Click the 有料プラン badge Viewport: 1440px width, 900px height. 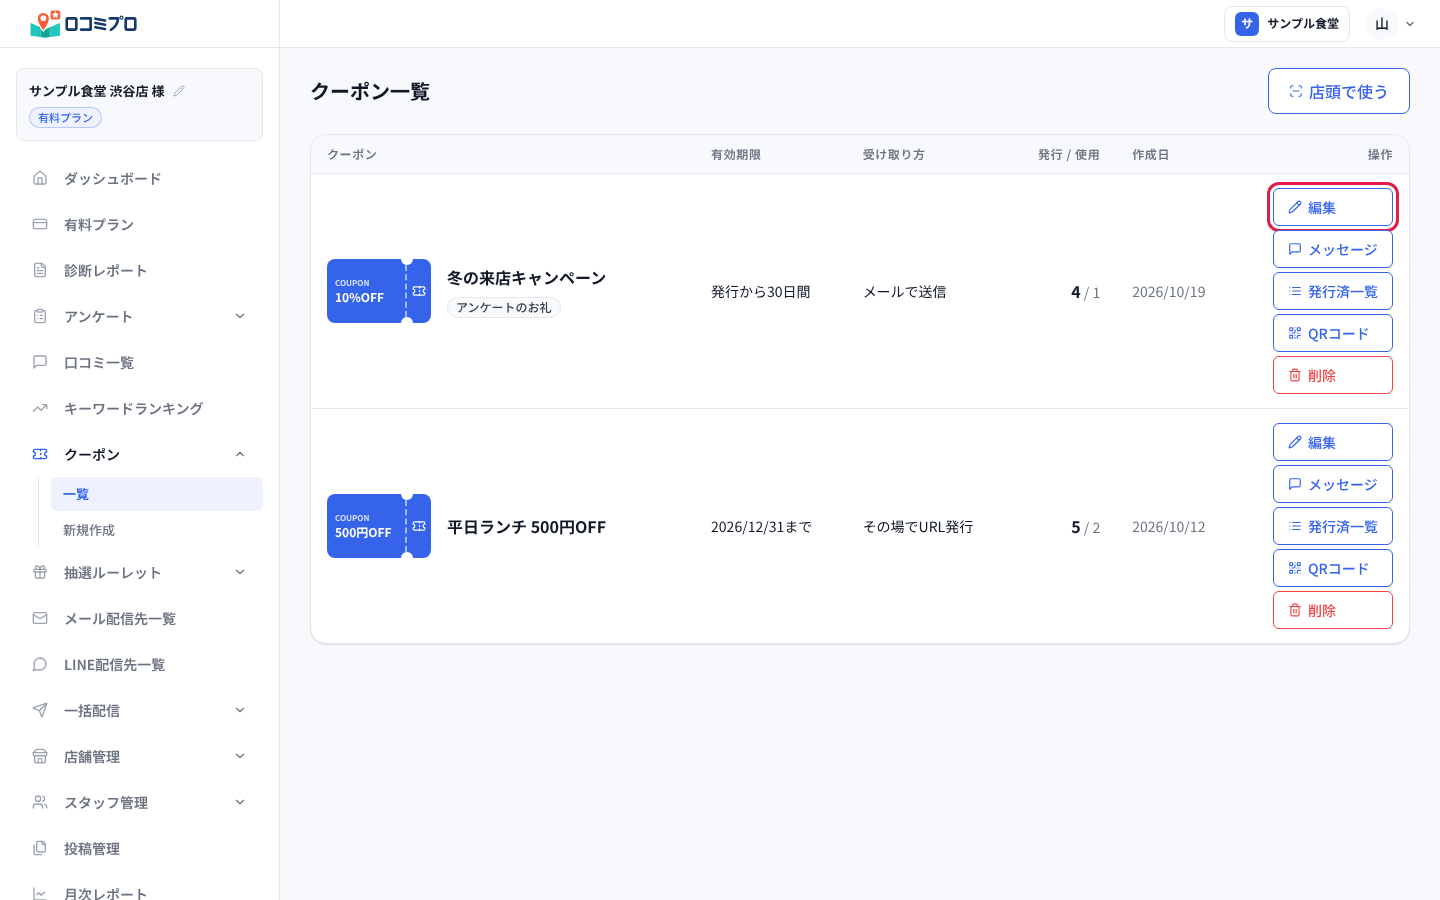(x=65, y=118)
